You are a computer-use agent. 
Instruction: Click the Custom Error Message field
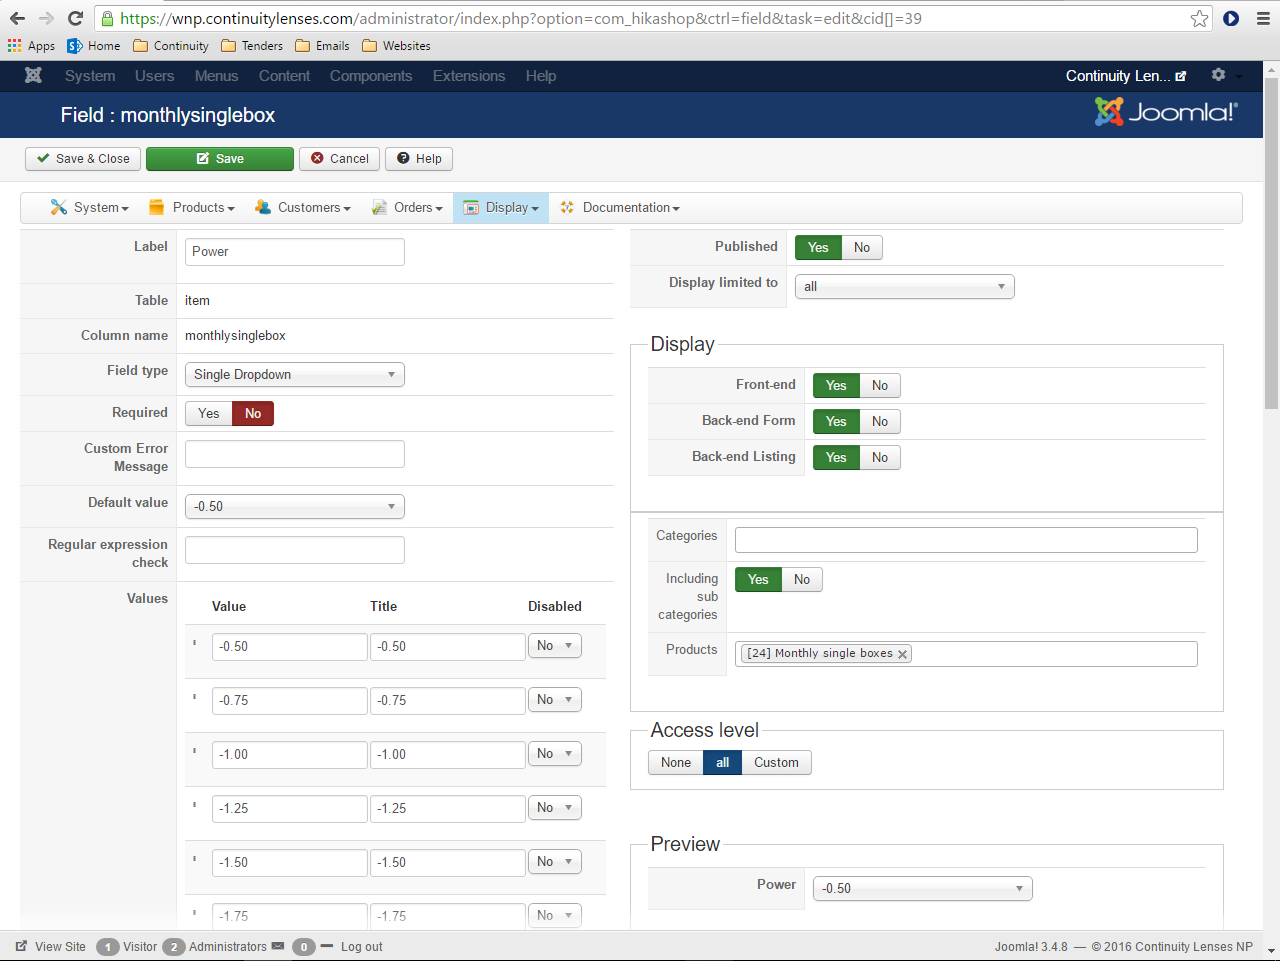tap(295, 454)
